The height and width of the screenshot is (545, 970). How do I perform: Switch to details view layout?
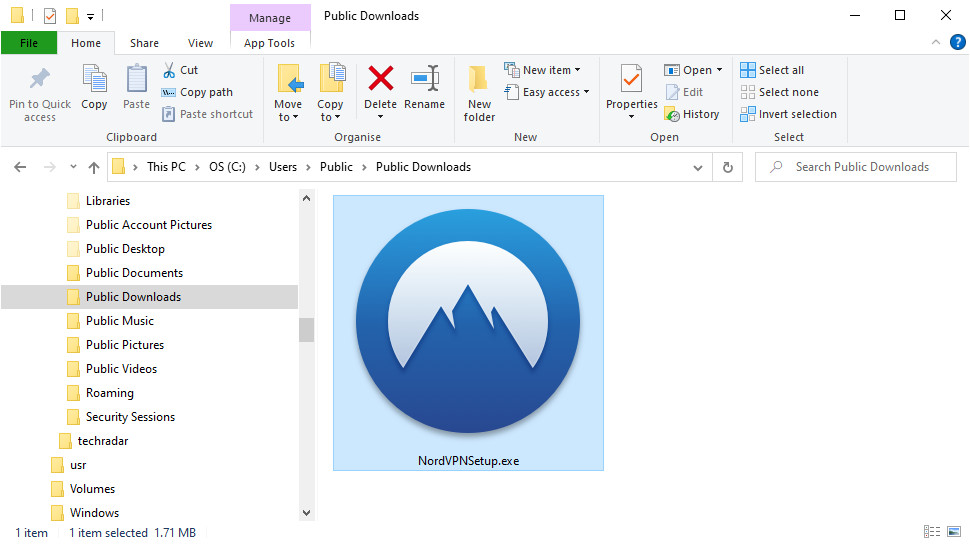click(x=932, y=531)
